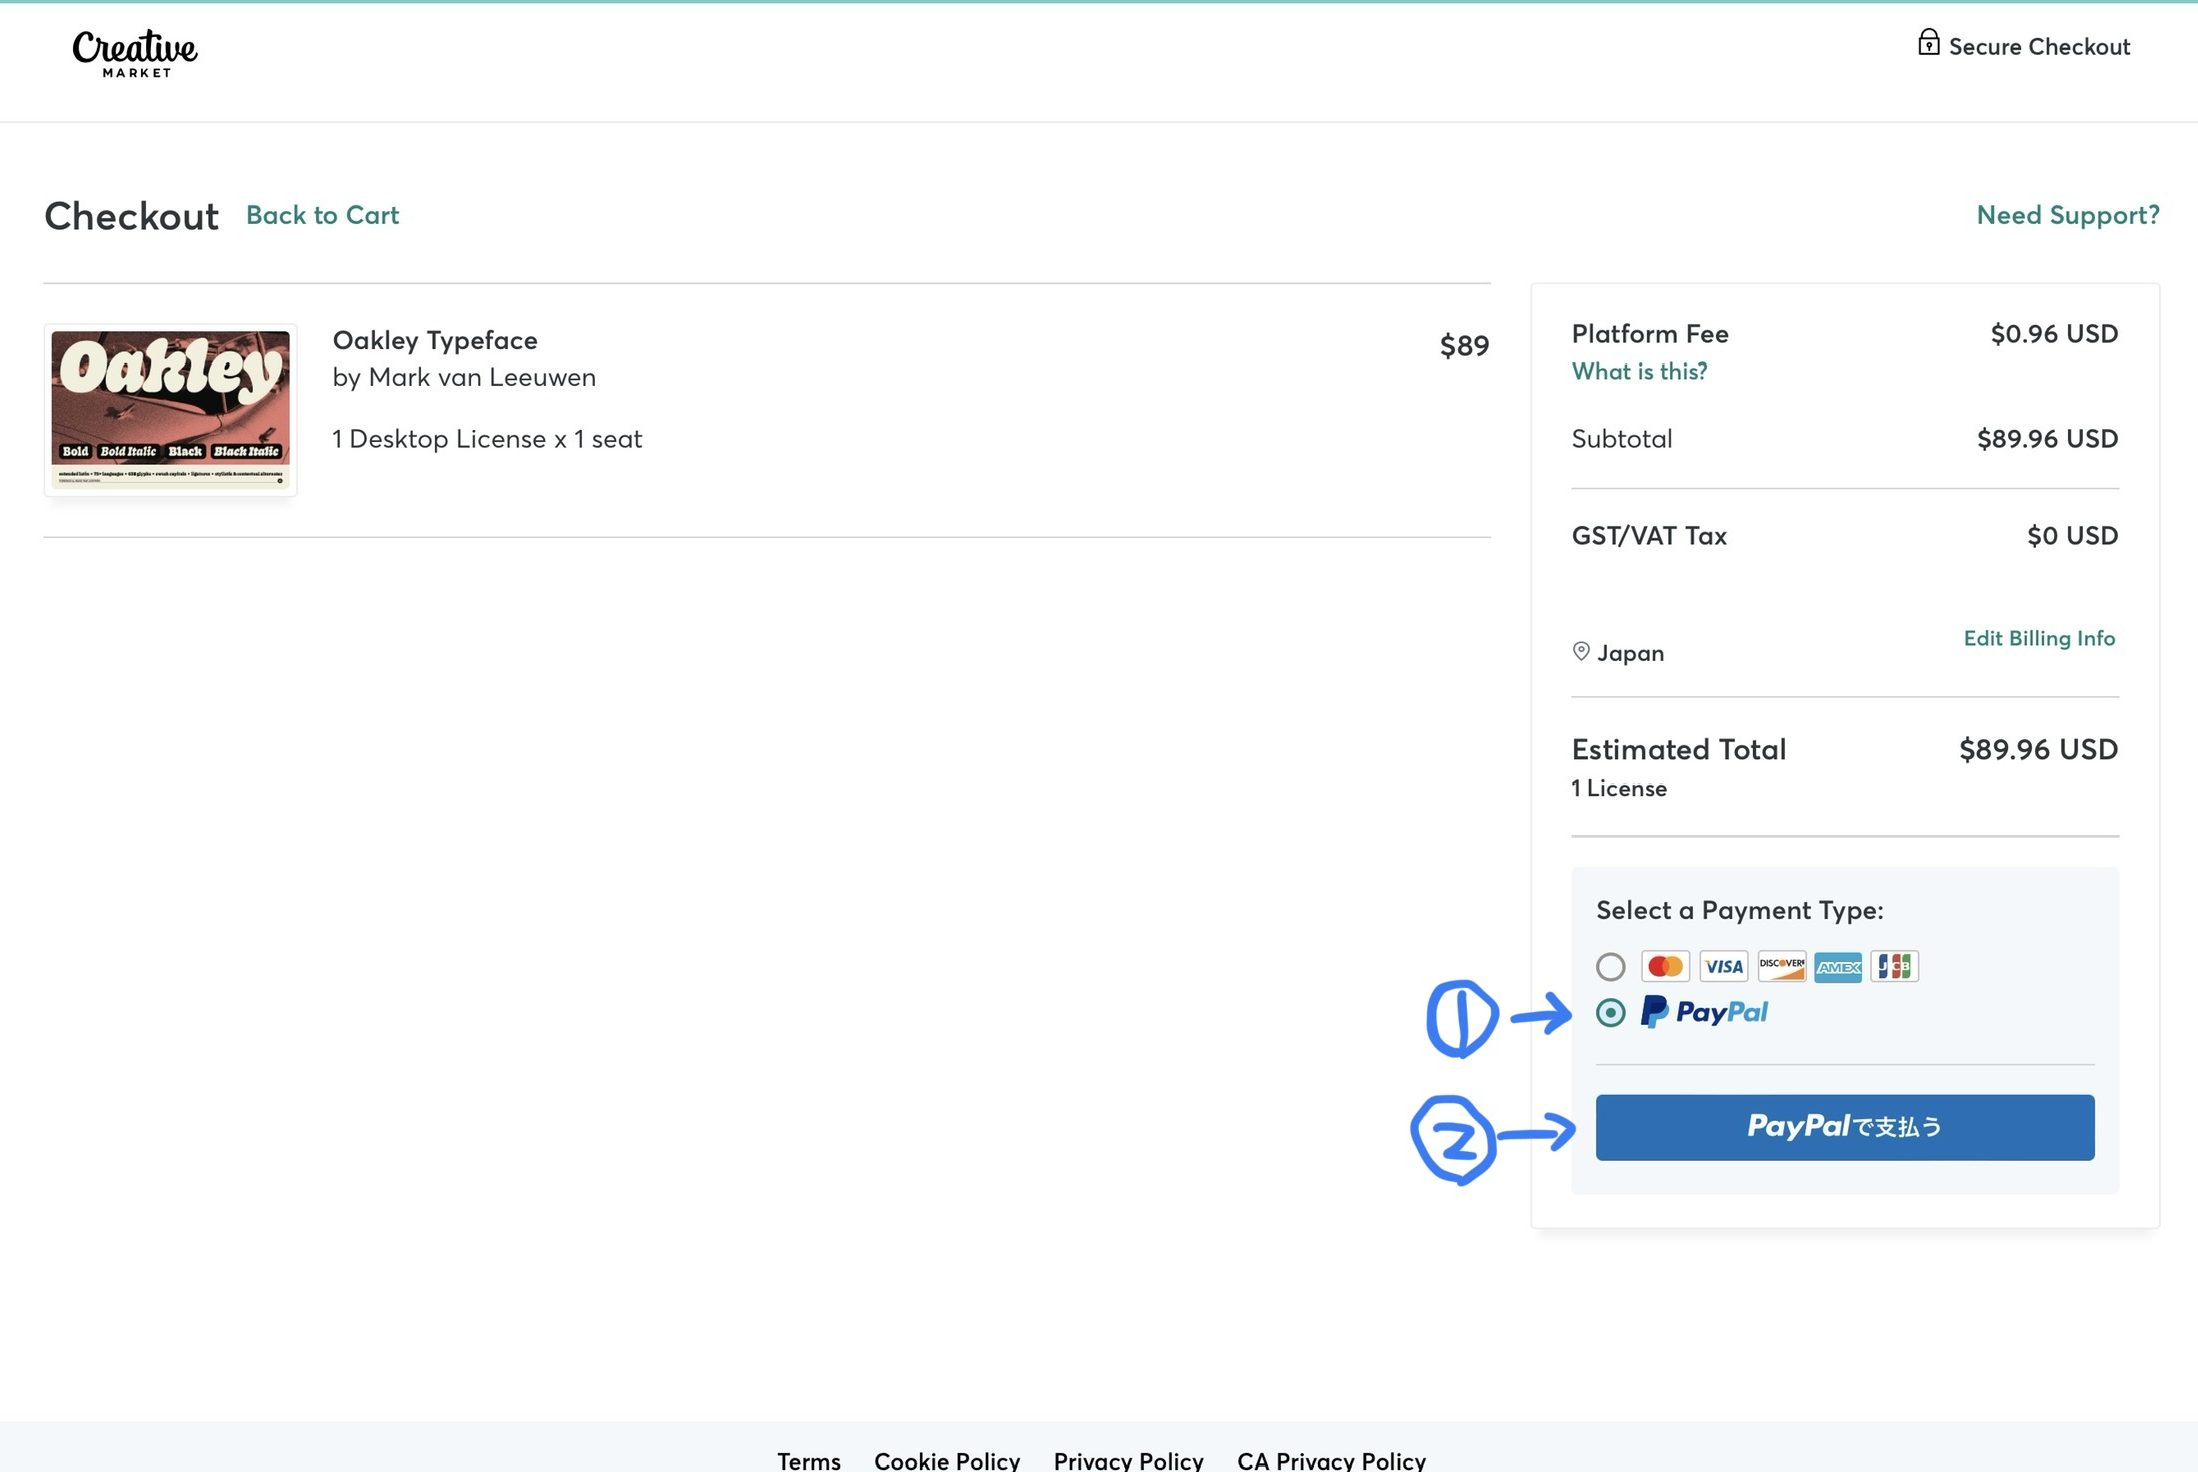Click the Mastercard card logo
Viewport: 2198px width, 1472px height.
[1665, 966]
